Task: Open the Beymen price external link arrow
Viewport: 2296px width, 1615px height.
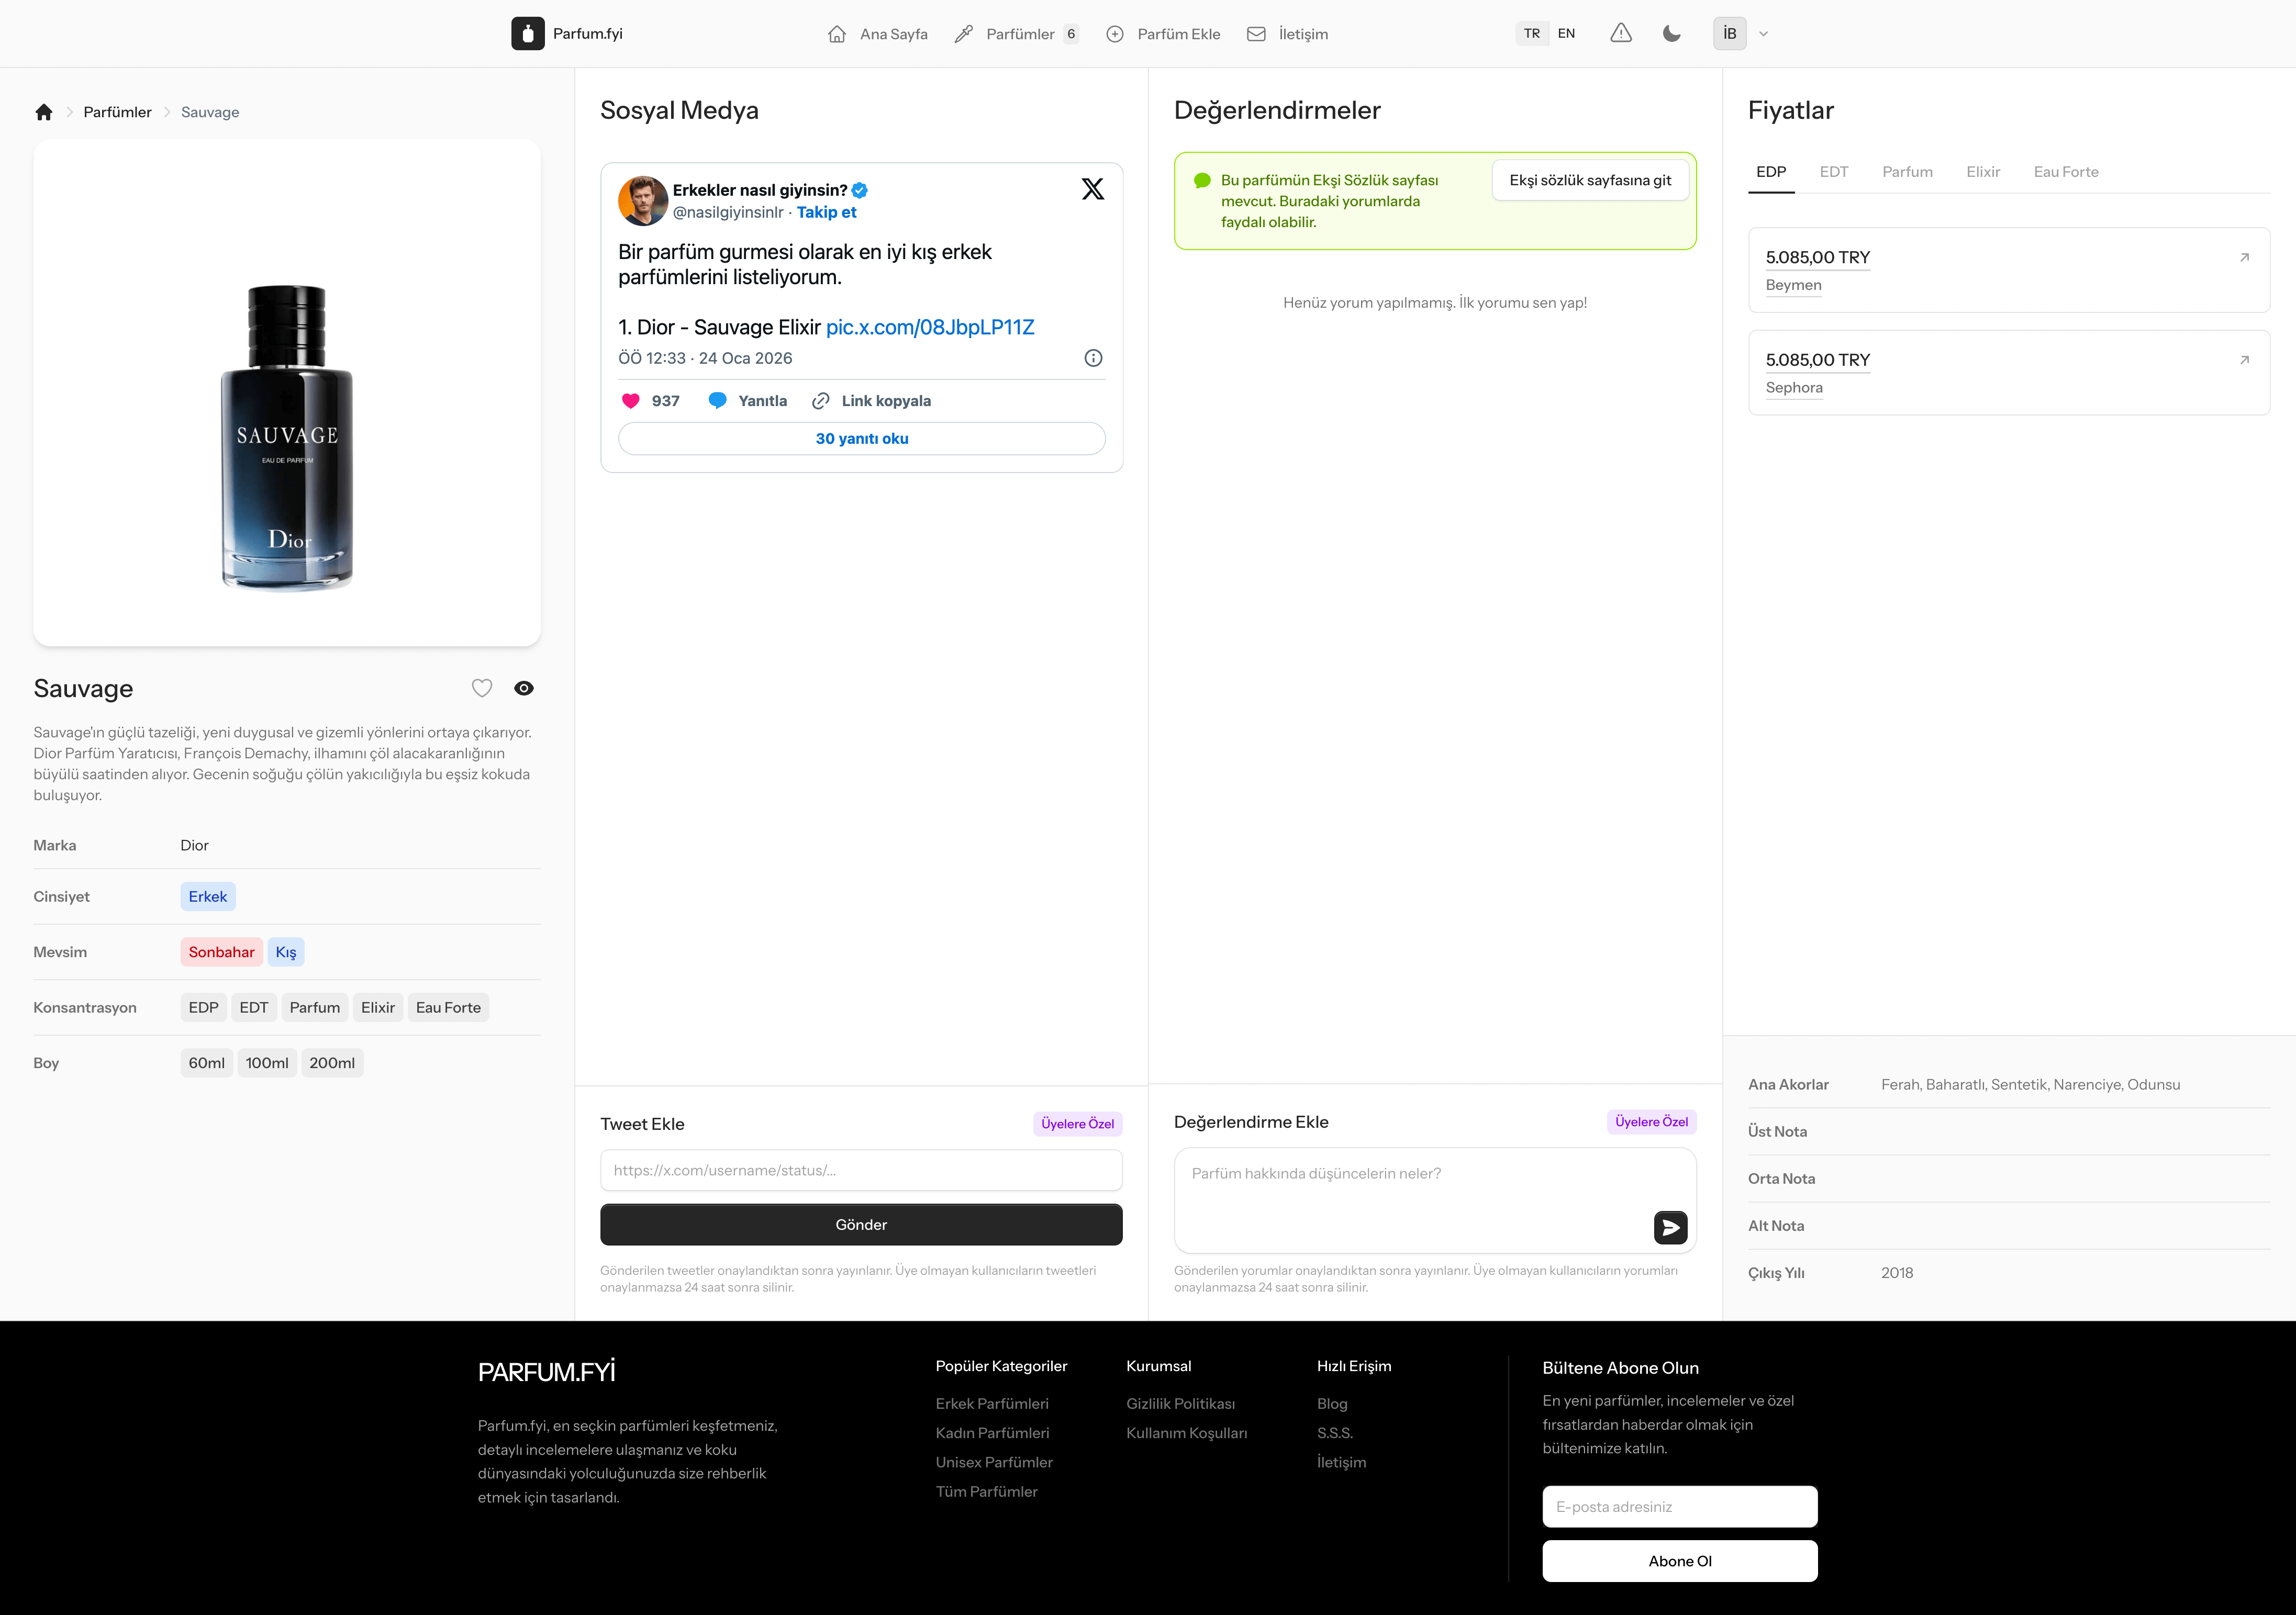Action: (x=2244, y=257)
